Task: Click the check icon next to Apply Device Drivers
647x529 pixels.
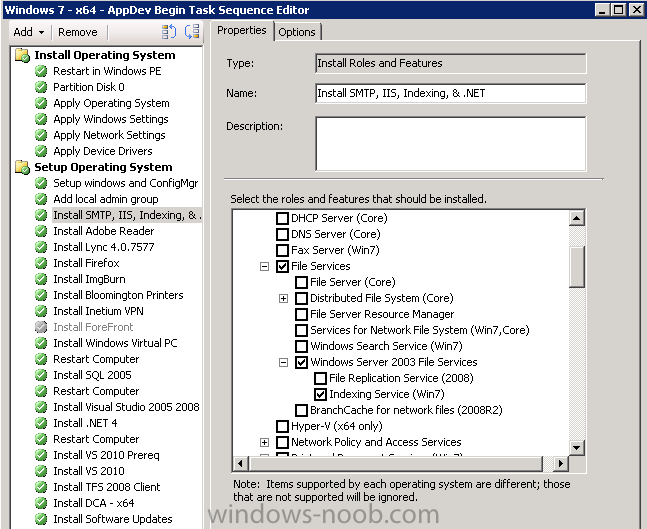Action: pos(41,151)
